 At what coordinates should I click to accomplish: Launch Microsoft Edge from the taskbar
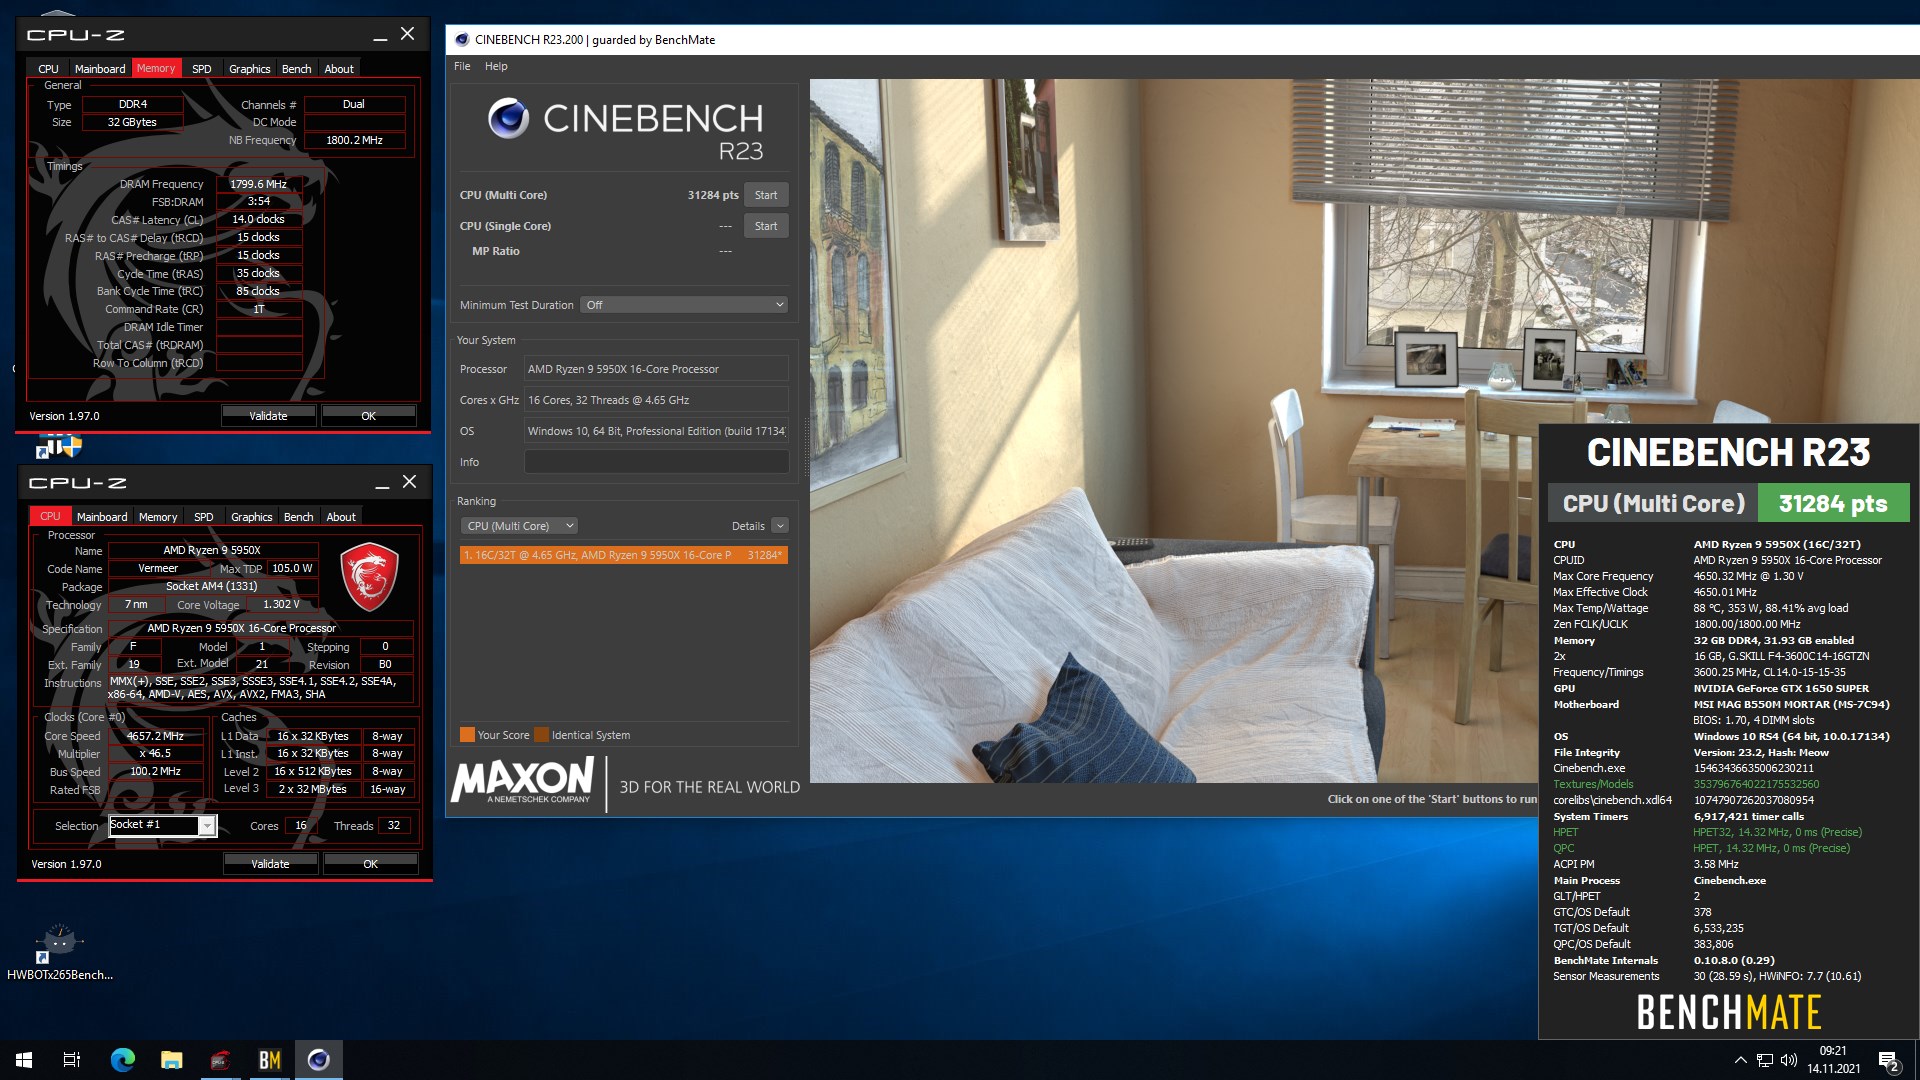click(122, 1060)
